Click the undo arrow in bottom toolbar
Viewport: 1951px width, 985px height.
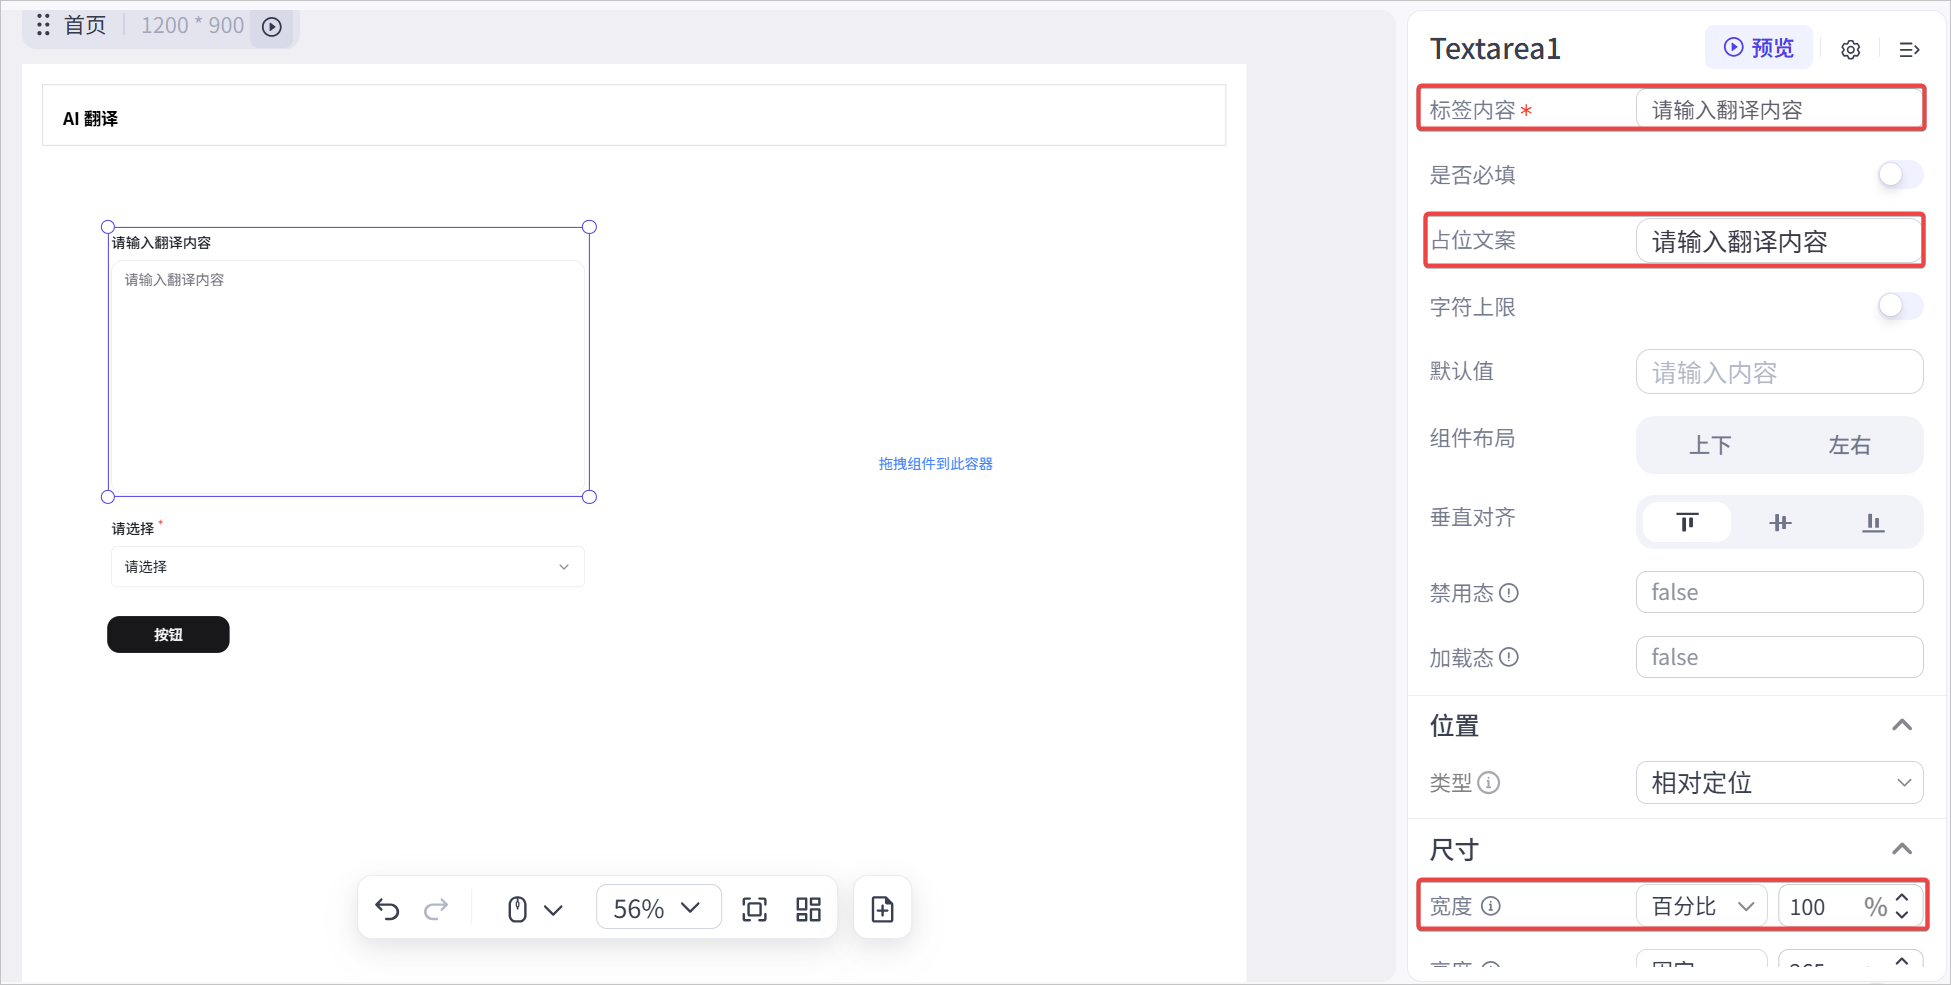click(x=387, y=909)
